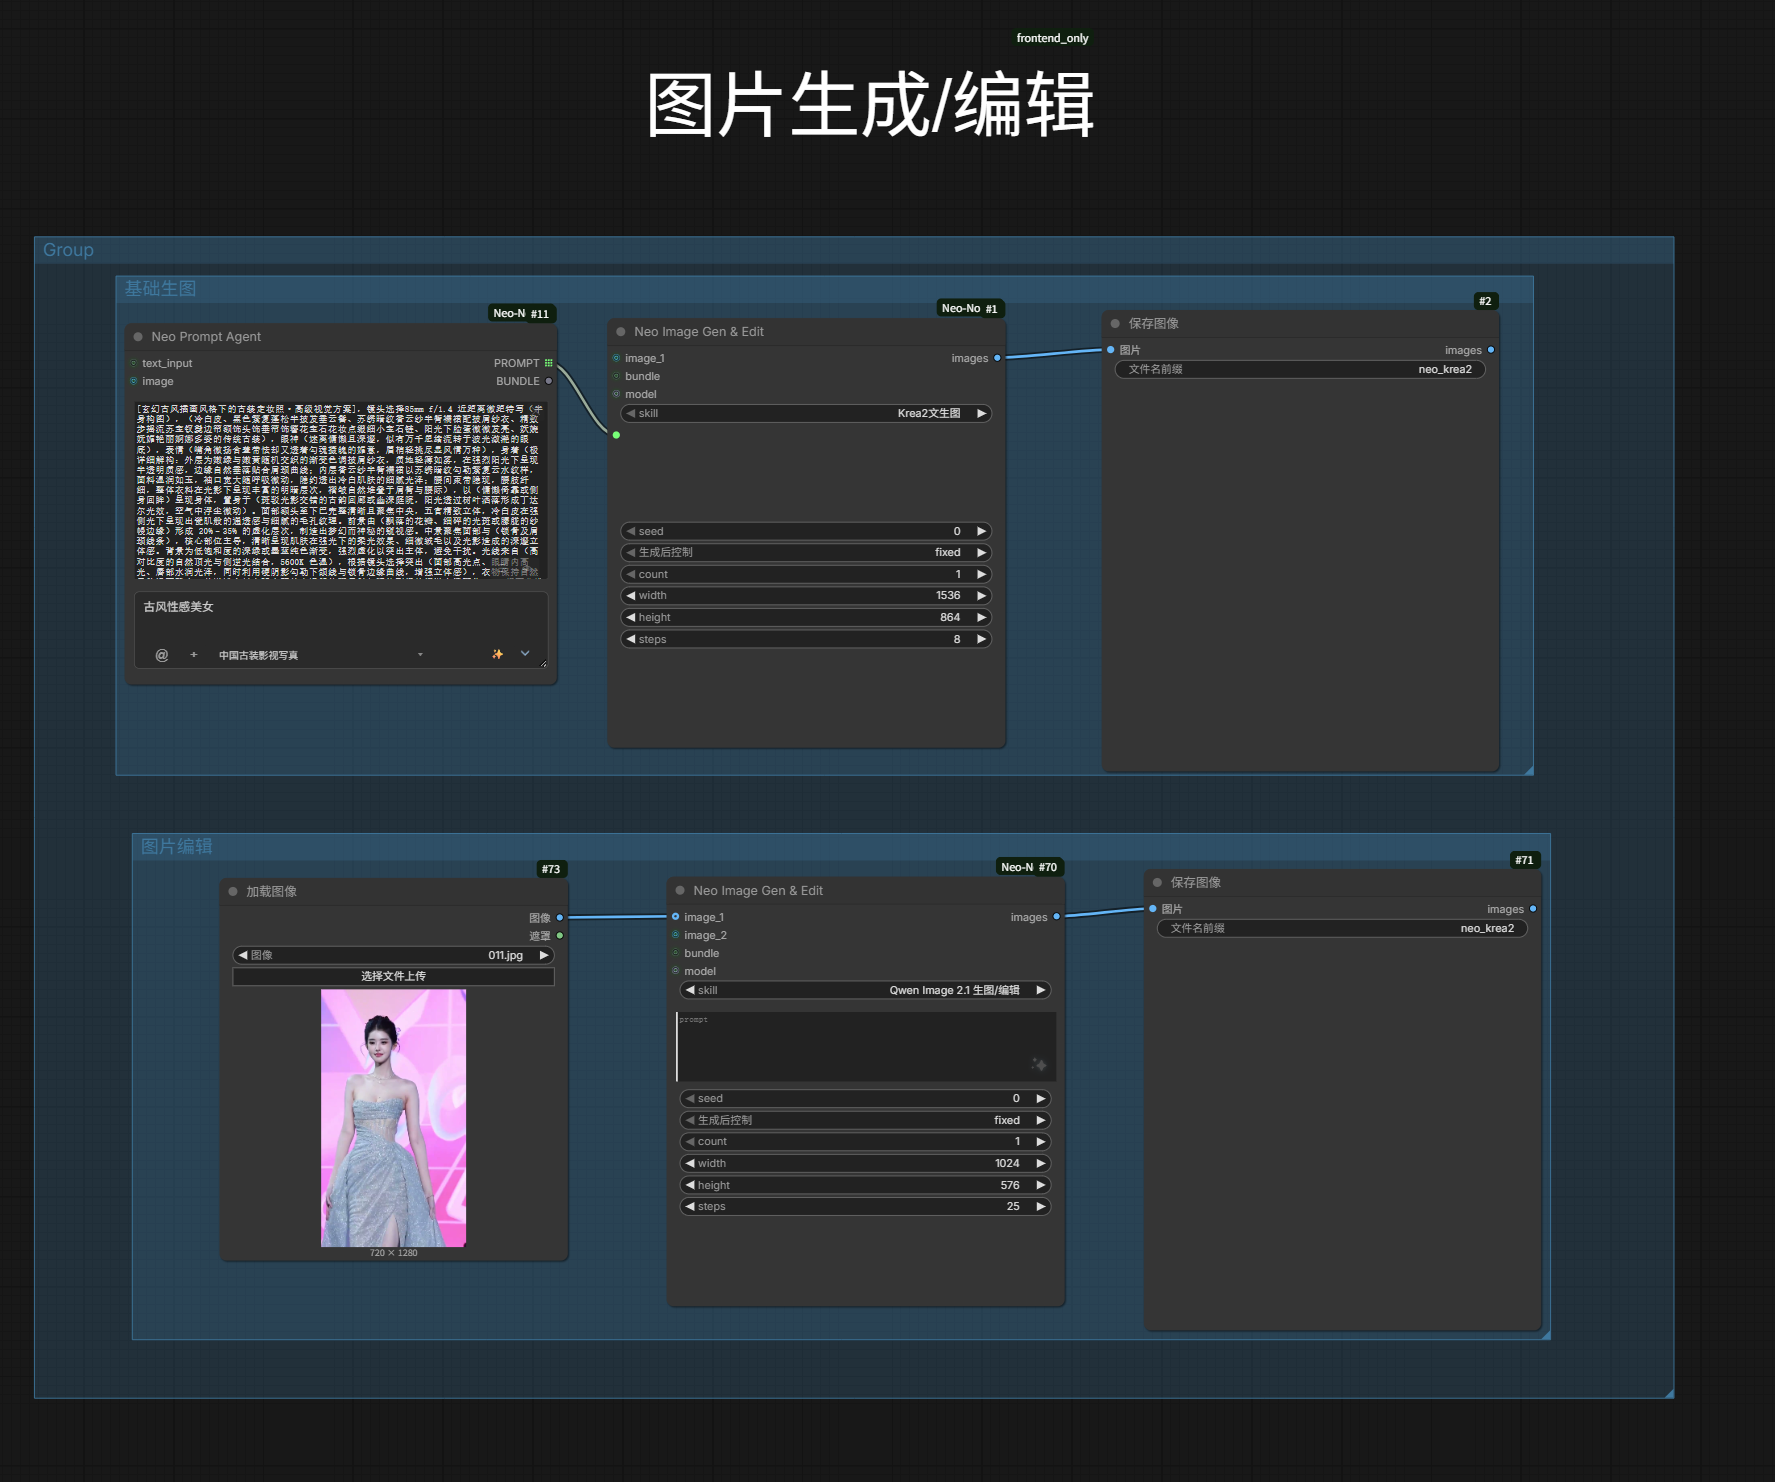Viewport: 1775px width, 1482px height.
Task: Click the PROMPT output grid socket
Action: [x=548, y=363]
